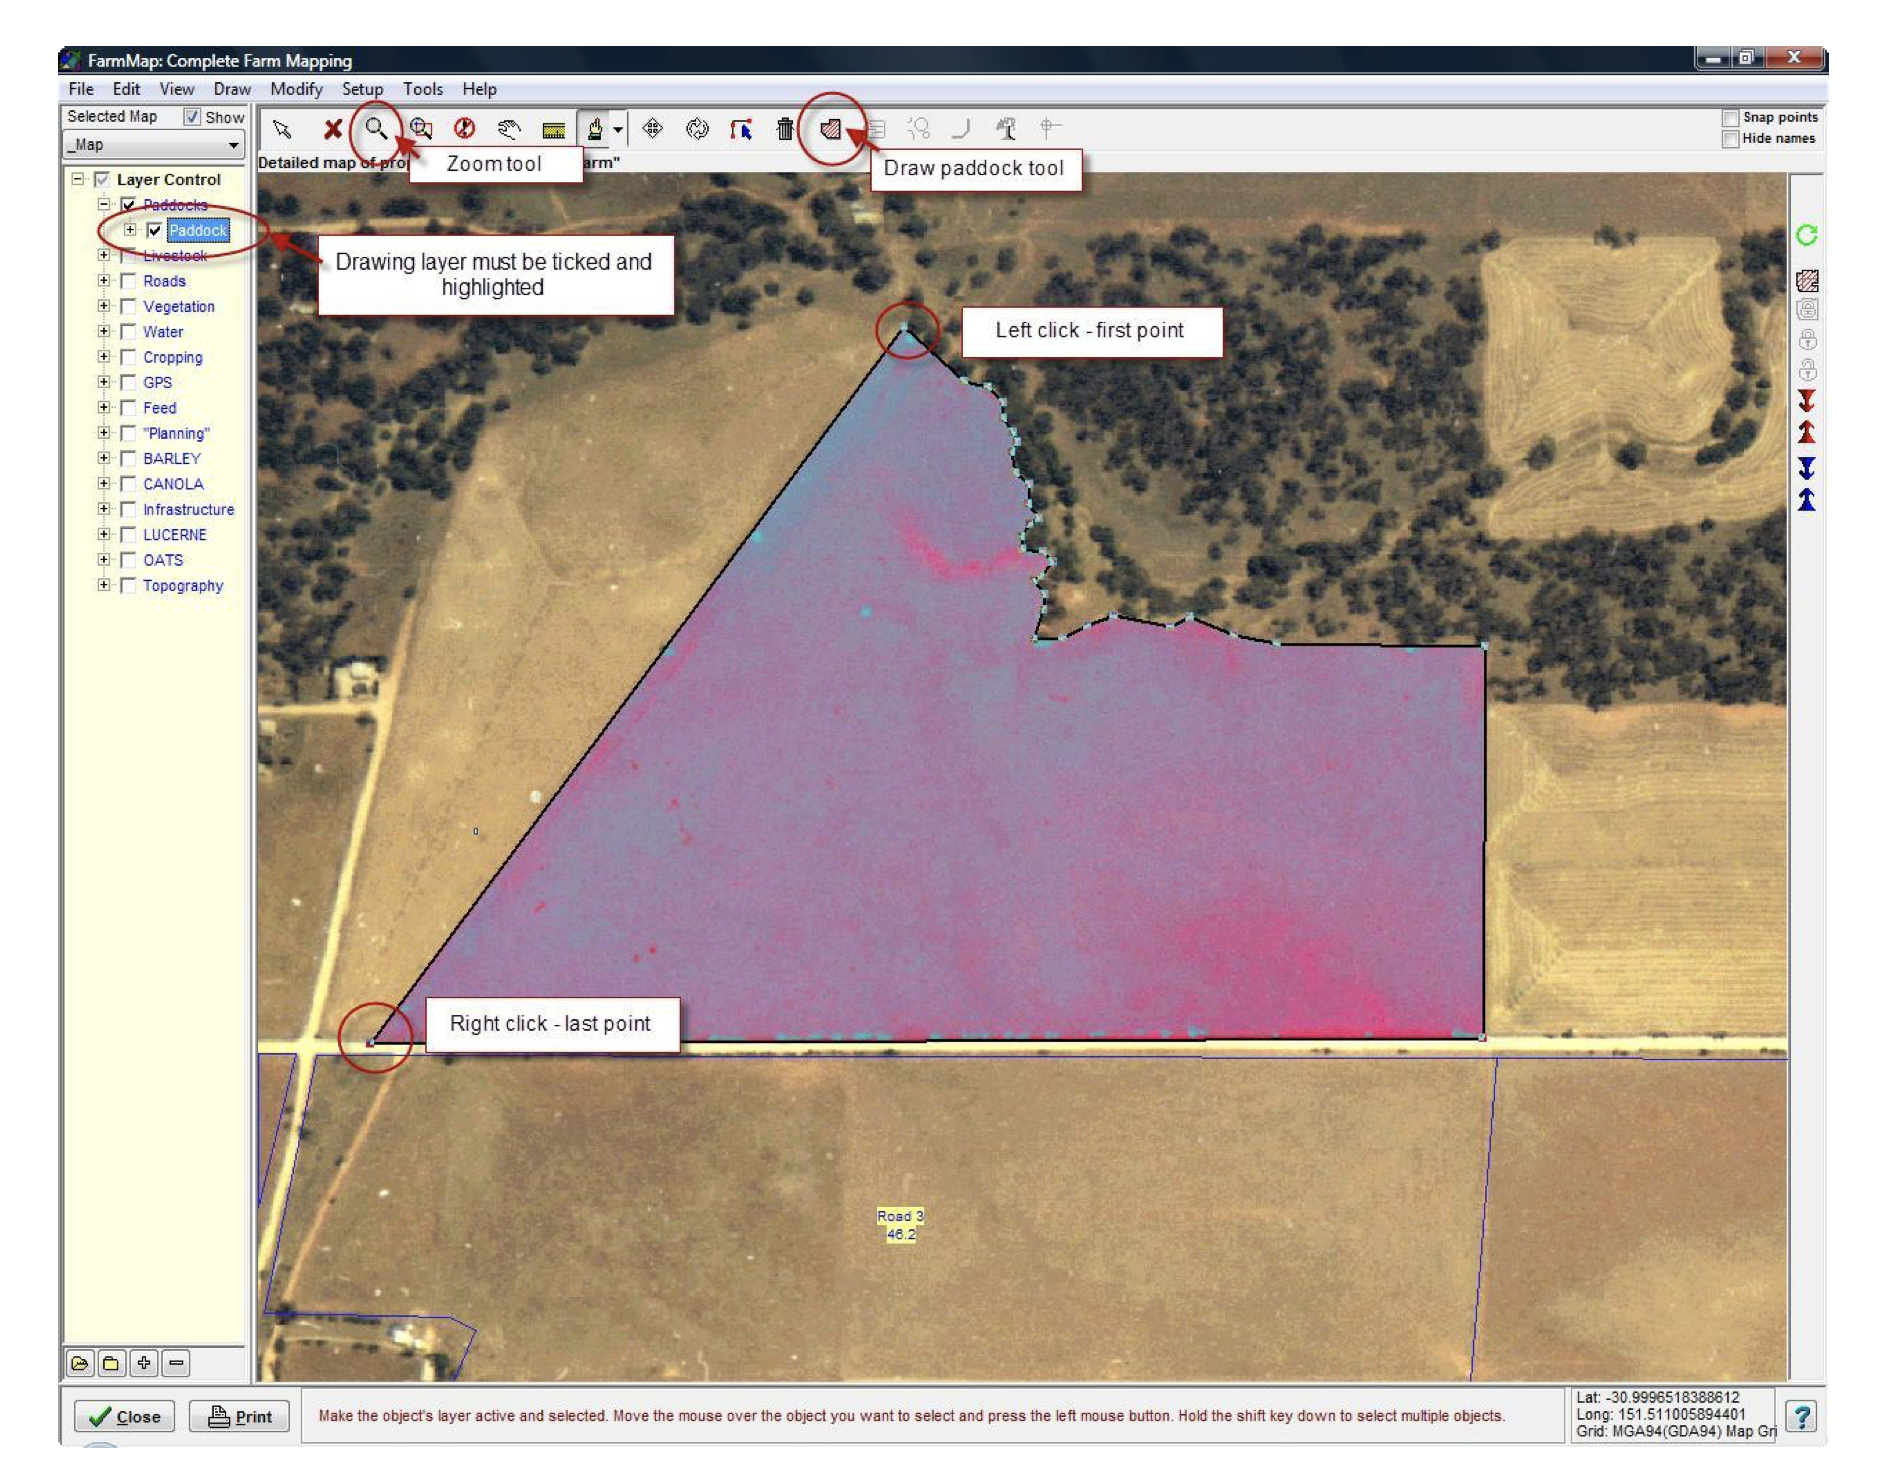
Task: Click the trash can delete icon
Action: 785,128
